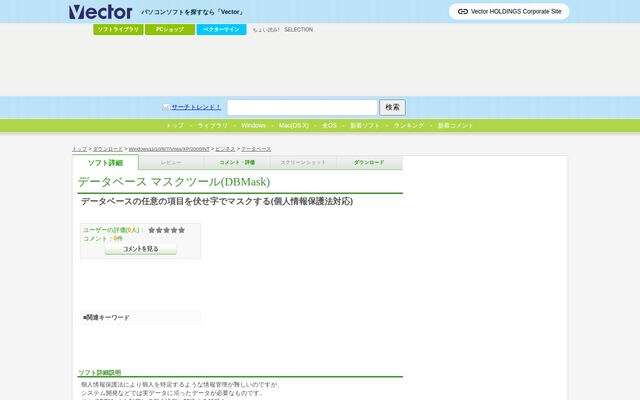
Task: Switch to the ソフト詳細 tab
Action: [105, 162]
